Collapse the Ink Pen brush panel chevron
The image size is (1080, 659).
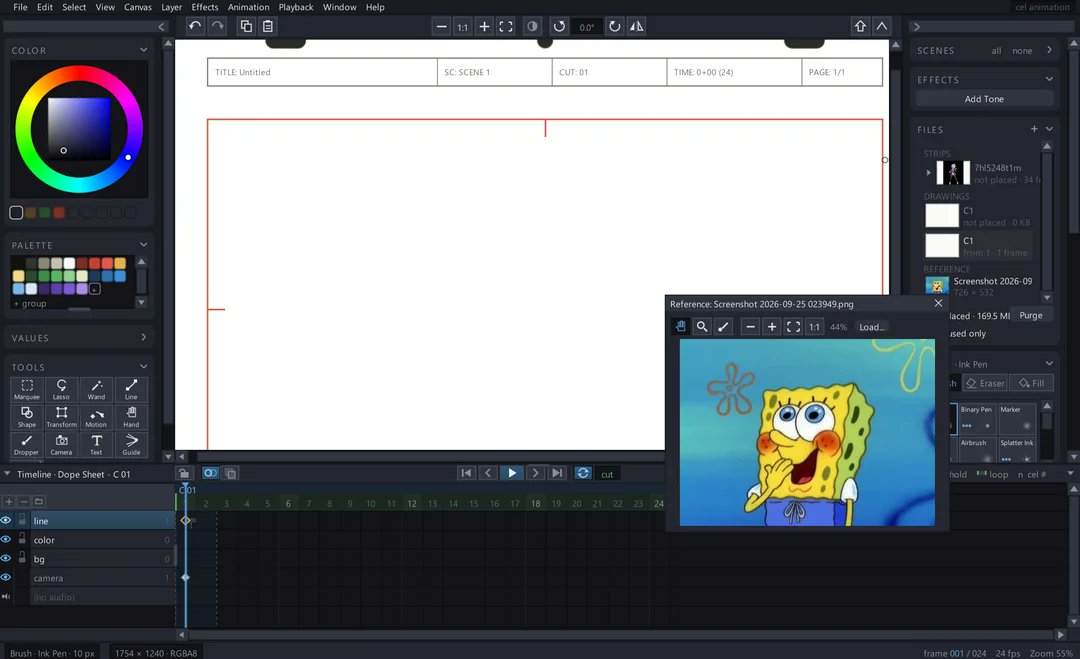(x=1049, y=364)
